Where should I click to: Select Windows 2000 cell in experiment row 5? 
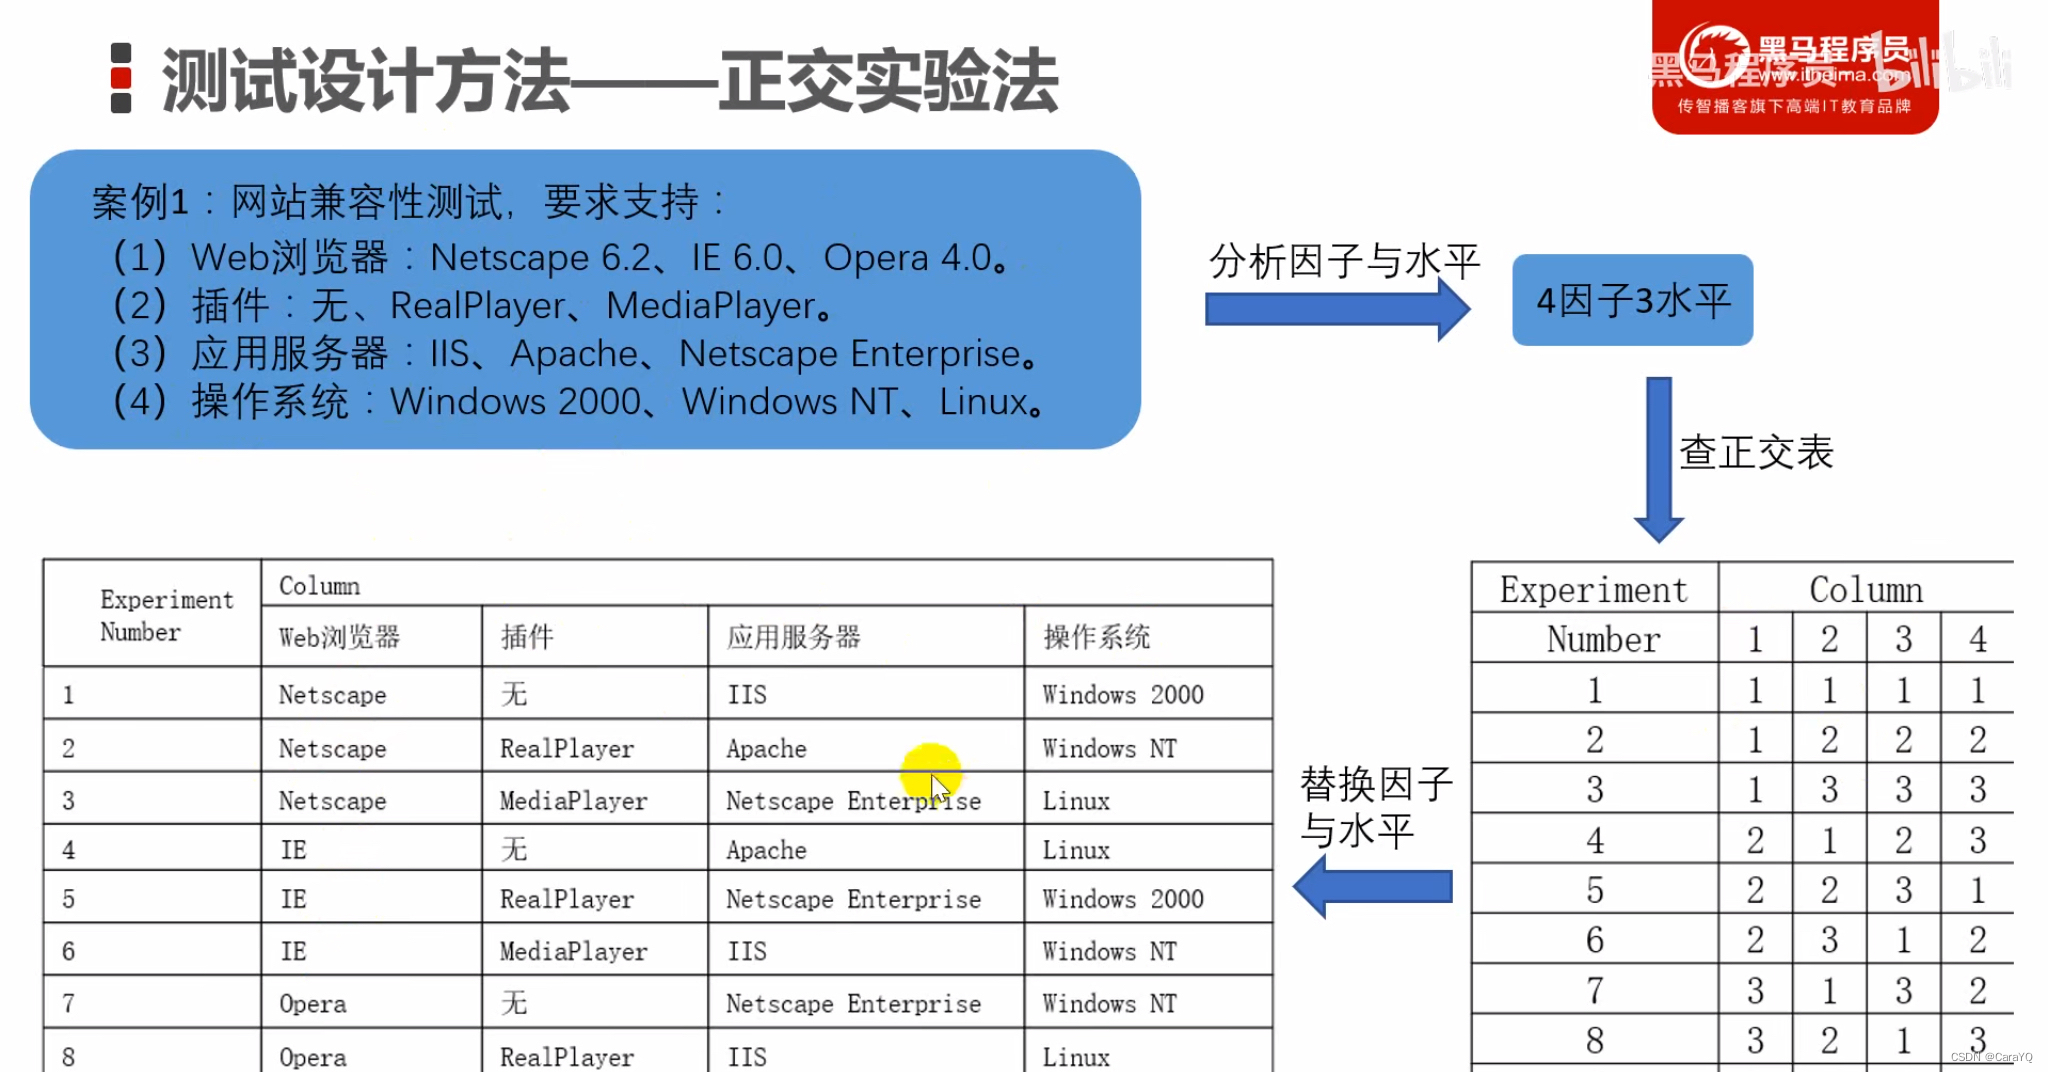[x=1148, y=897]
